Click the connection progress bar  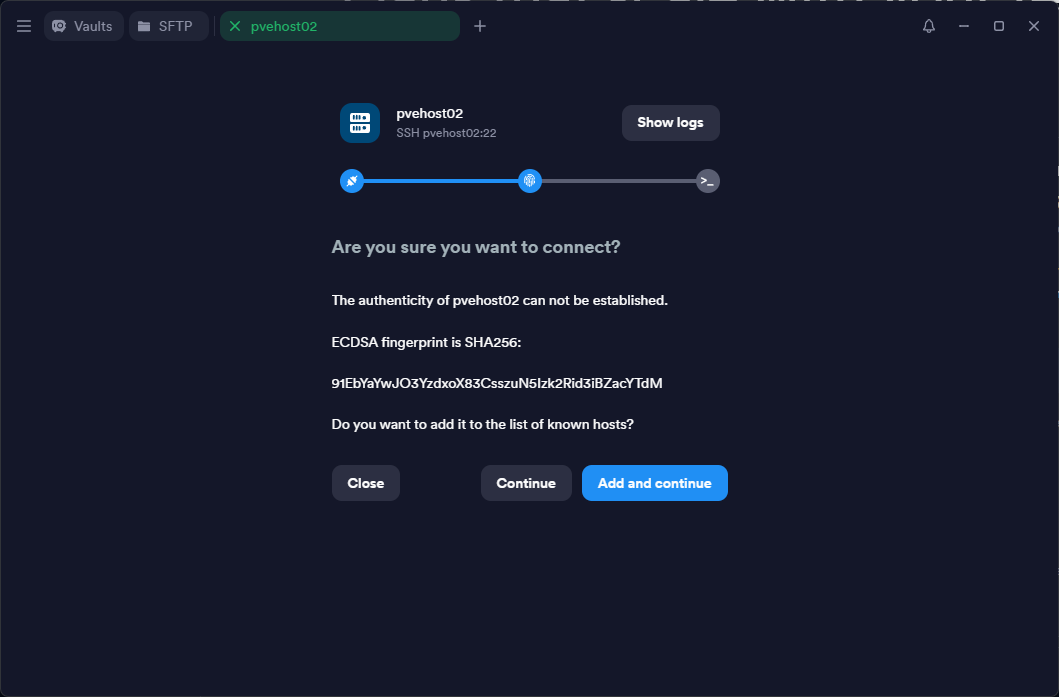tap(530, 181)
